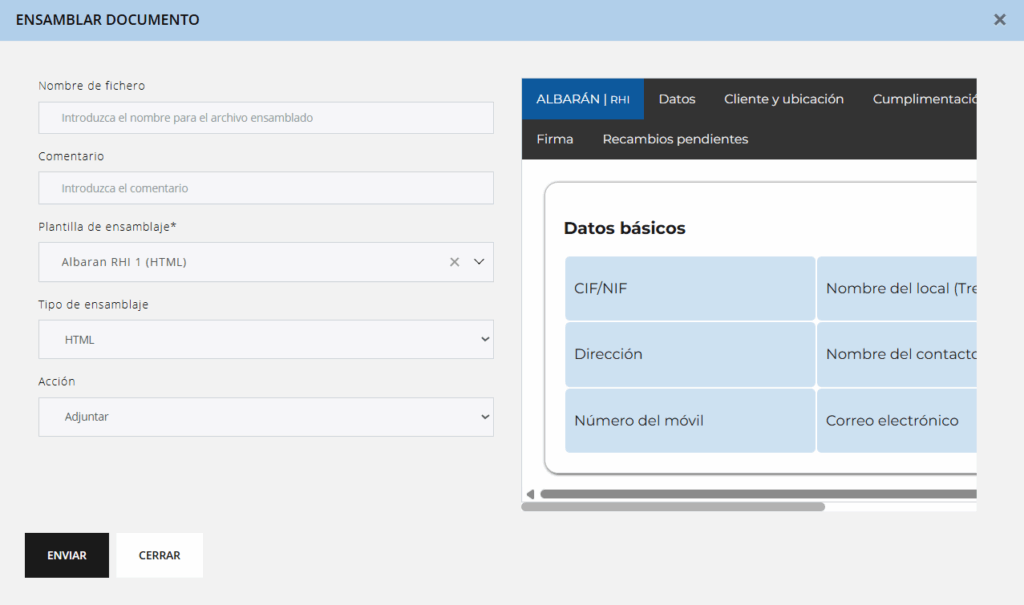Open the Tipo de ensamblaje dropdown

(x=266, y=340)
